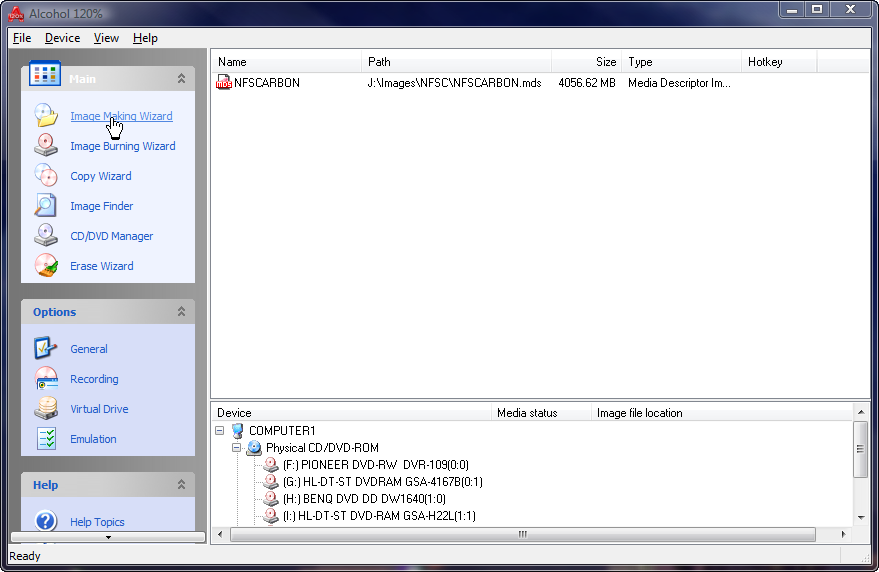The height and width of the screenshot is (572, 879).
Task: Open the File menu
Action: pos(22,38)
